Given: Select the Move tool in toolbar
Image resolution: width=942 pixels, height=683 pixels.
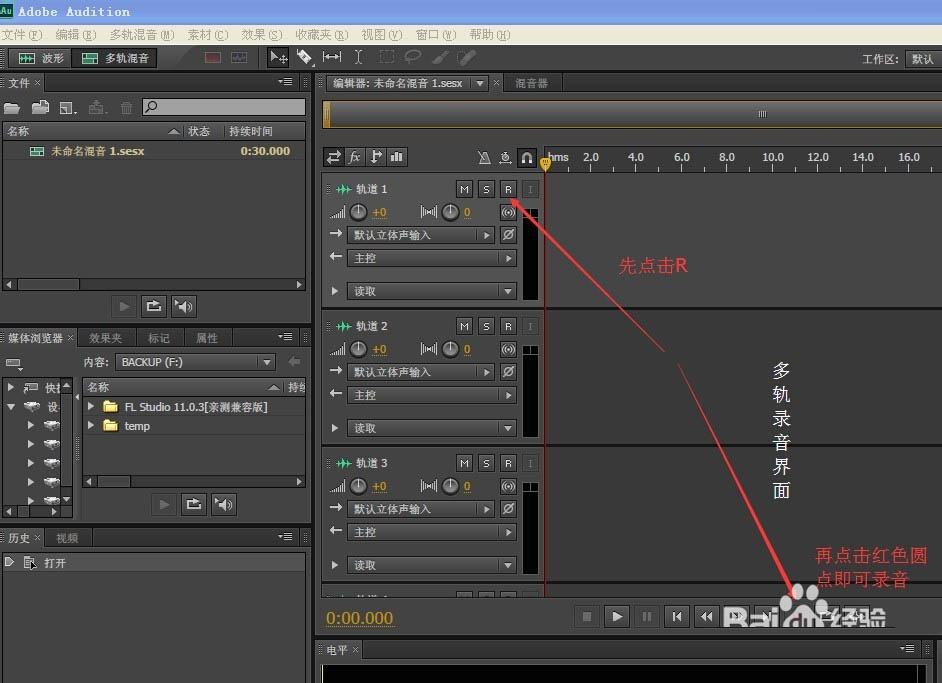Looking at the screenshot, I should click(x=277, y=57).
